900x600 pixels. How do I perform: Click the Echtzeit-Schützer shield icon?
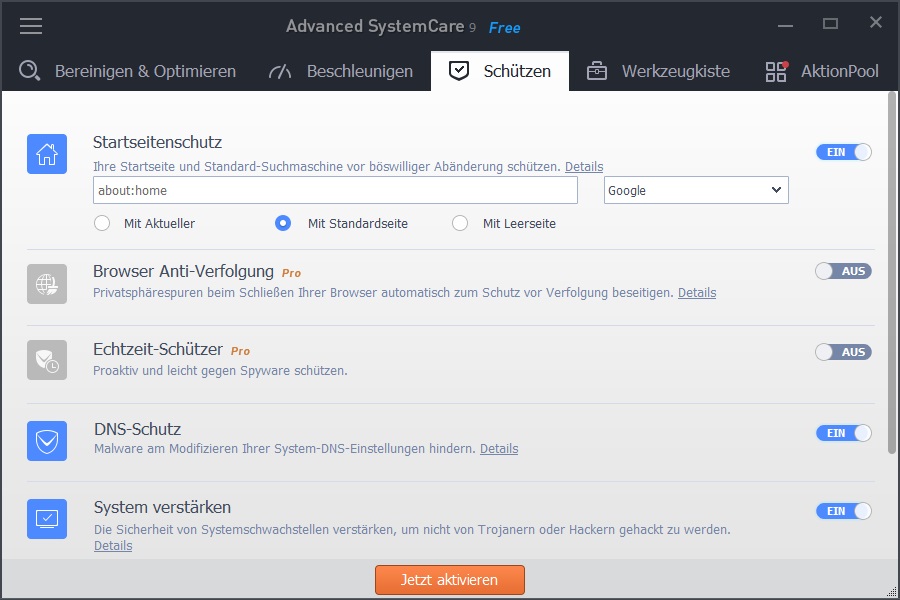click(x=47, y=360)
